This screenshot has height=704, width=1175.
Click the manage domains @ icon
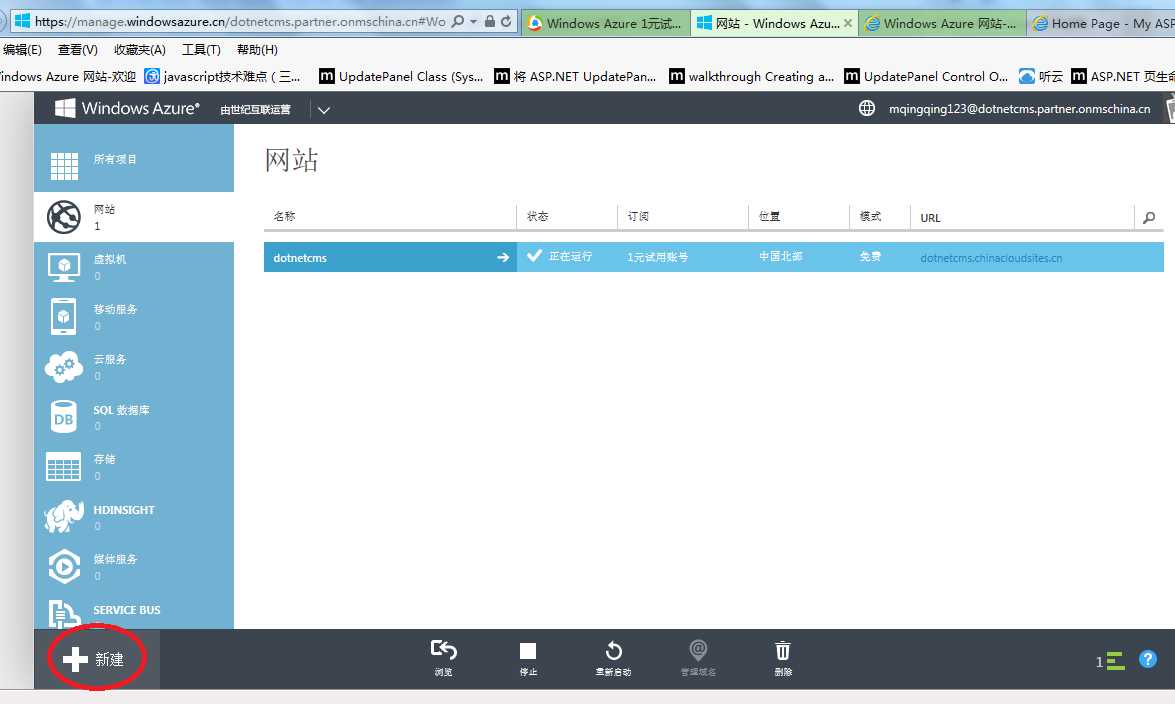pos(698,649)
